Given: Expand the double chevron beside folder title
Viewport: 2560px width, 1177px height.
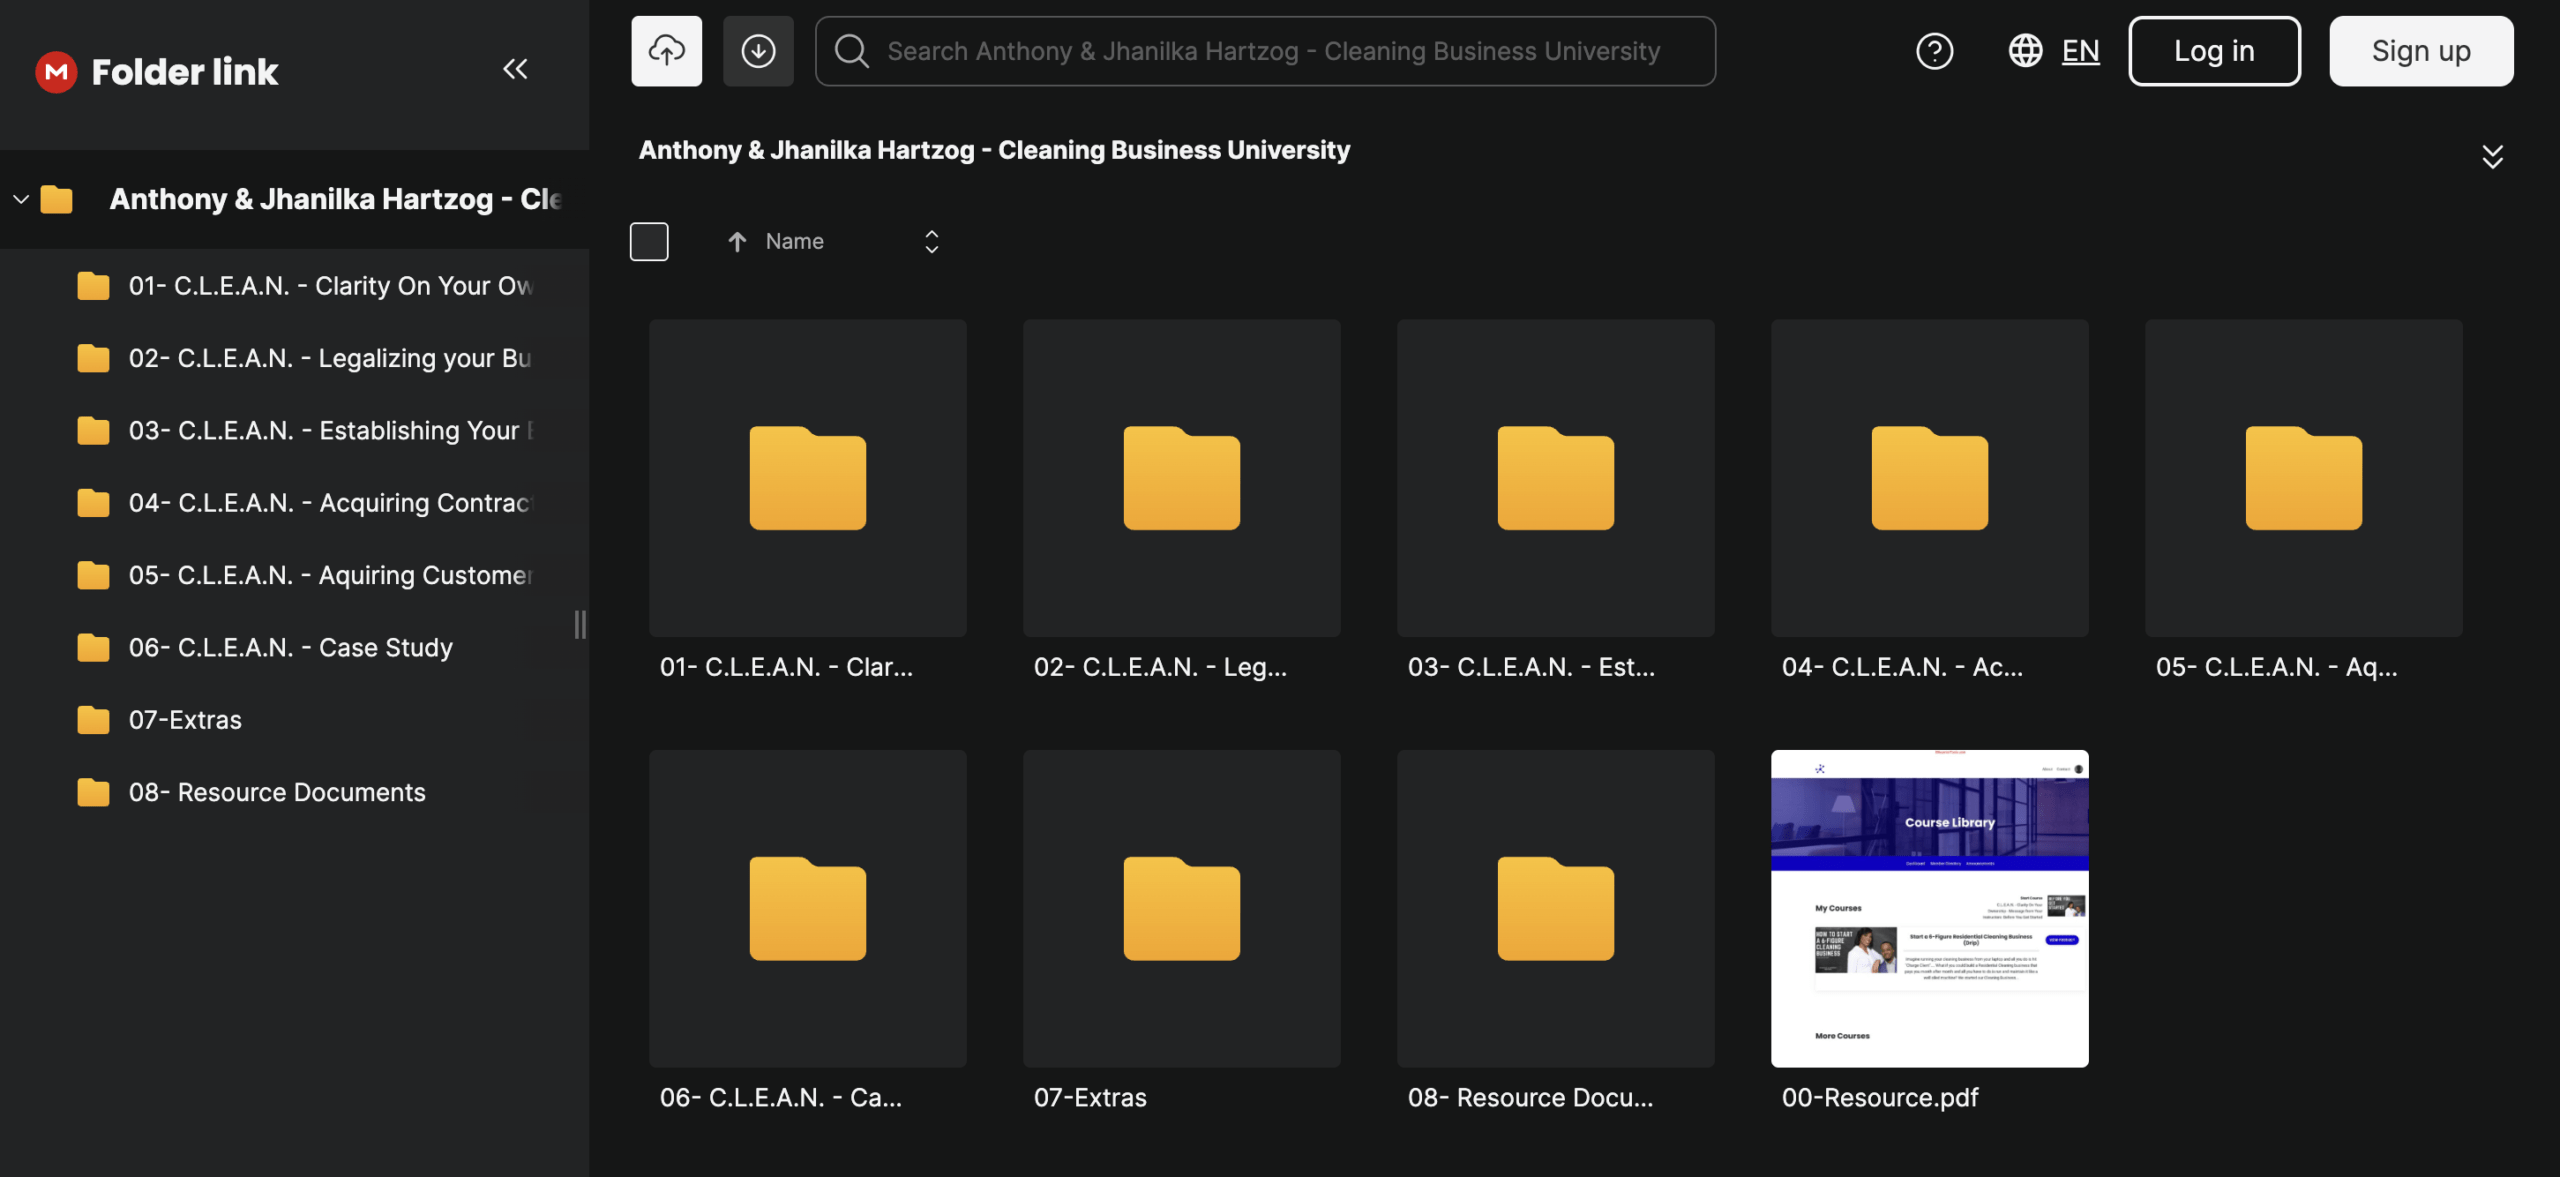Looking at the screenshot, I should 2492,156.
